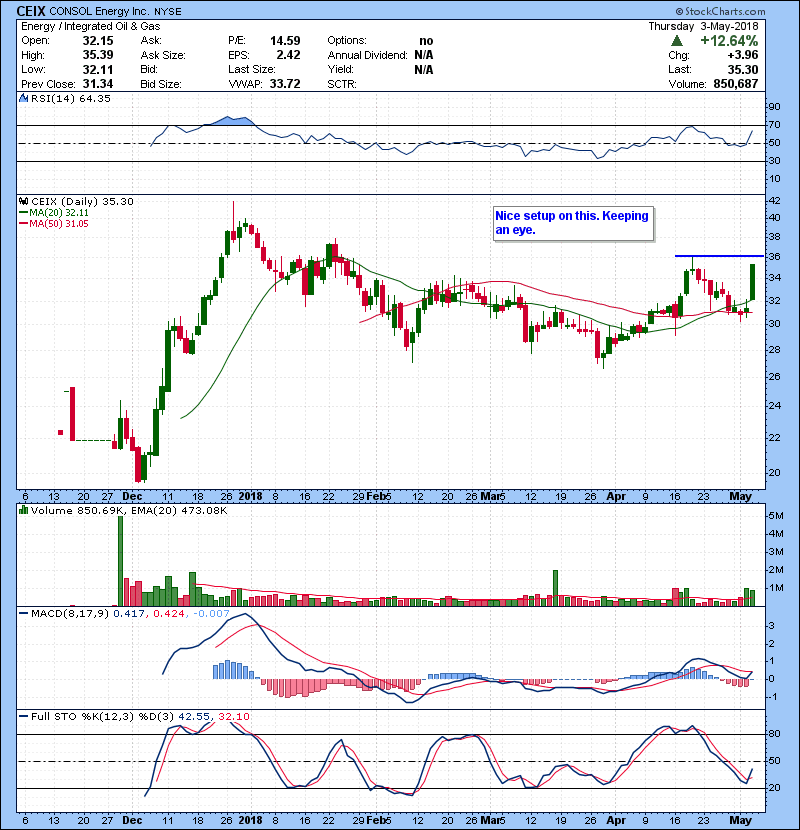Select the blue line marker before MACD(8,17,9)
Viewport: 800px width, 830px height.
coord(23,614)
